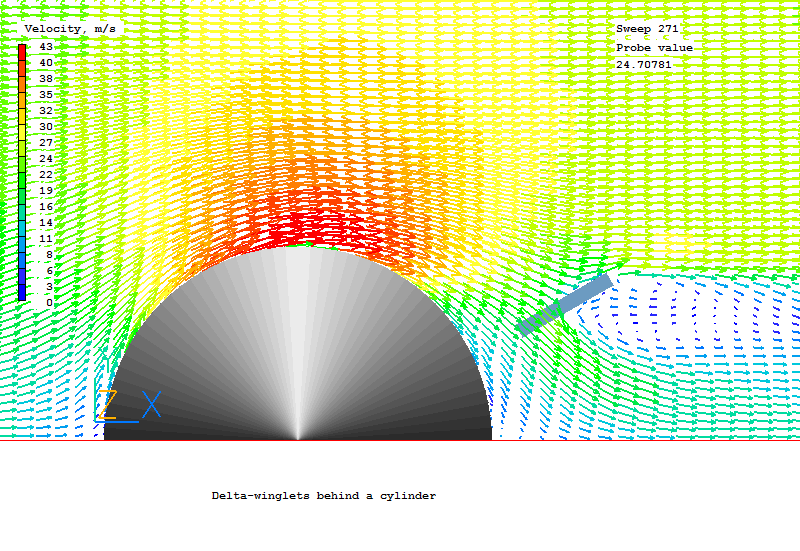Click the cyan color bar segment near 11

click(22, 238)
